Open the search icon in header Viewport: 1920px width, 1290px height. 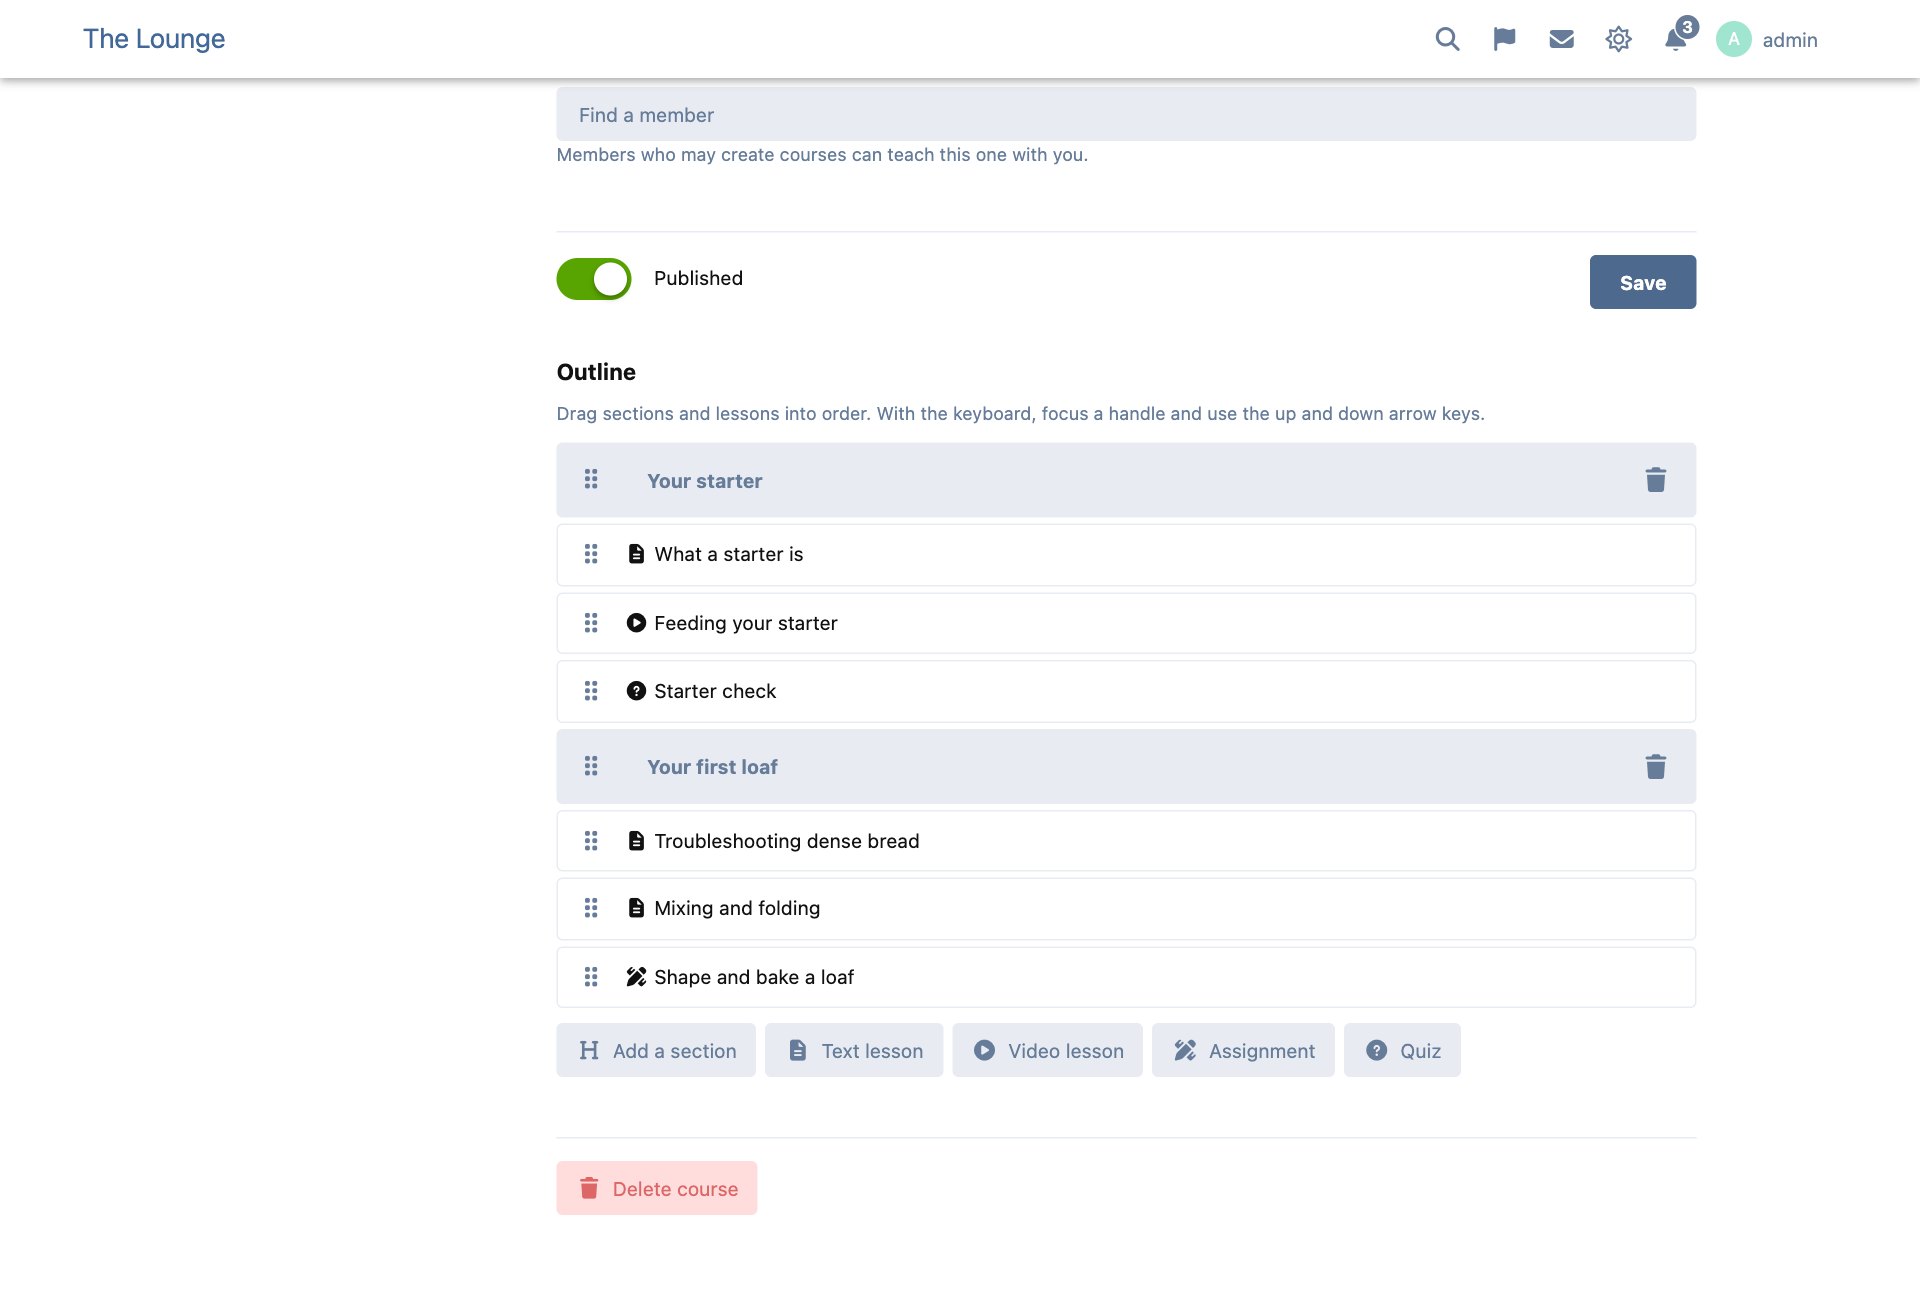click(1447, 39)
